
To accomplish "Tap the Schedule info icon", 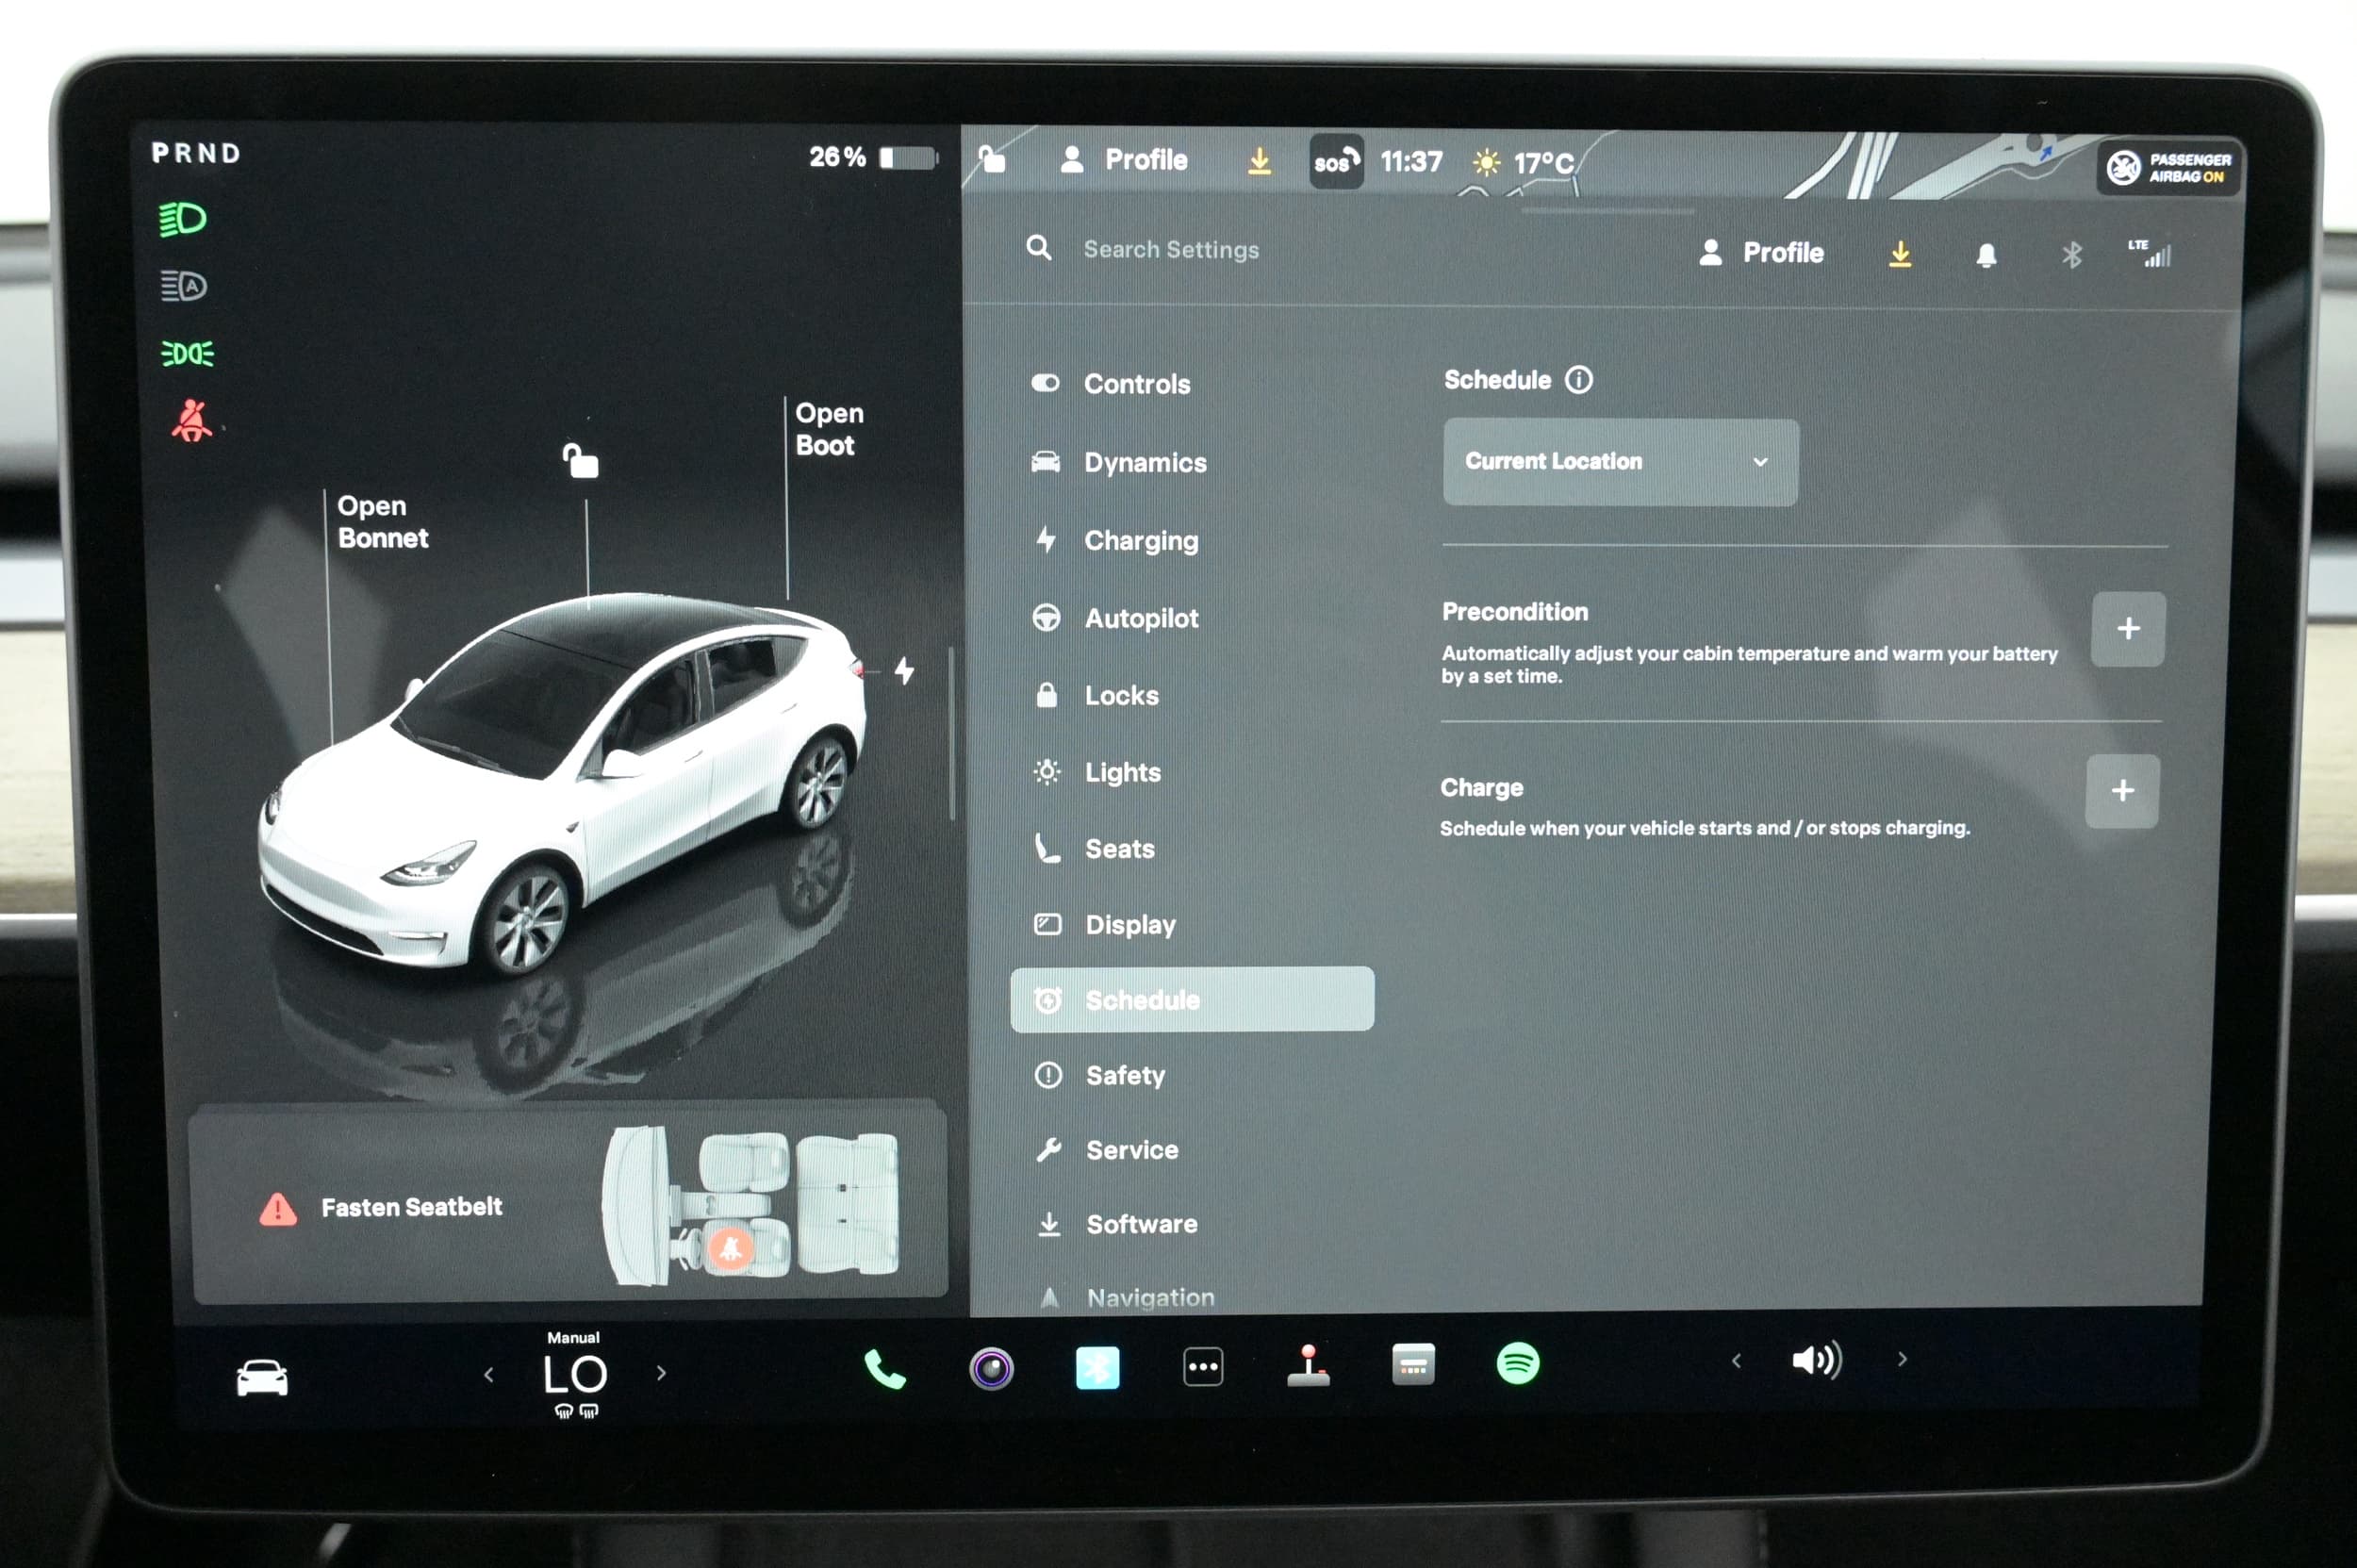I will [x=1578, y=380].
